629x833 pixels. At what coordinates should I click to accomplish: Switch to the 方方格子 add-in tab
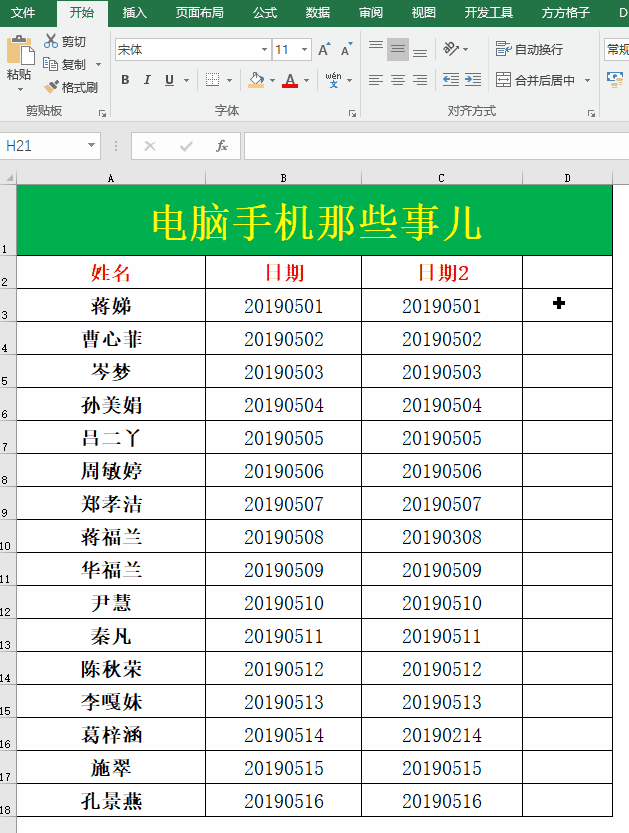(566, 13)
